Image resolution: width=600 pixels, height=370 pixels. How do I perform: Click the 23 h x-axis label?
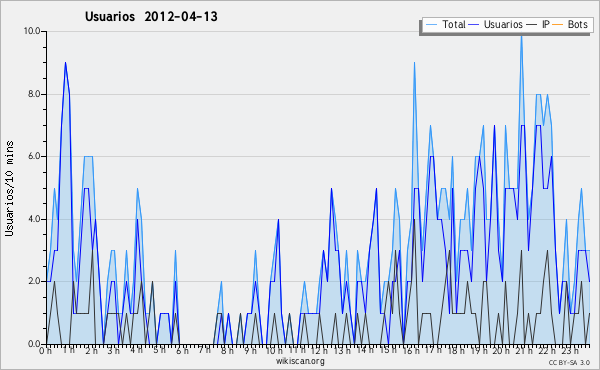point(570,350)
